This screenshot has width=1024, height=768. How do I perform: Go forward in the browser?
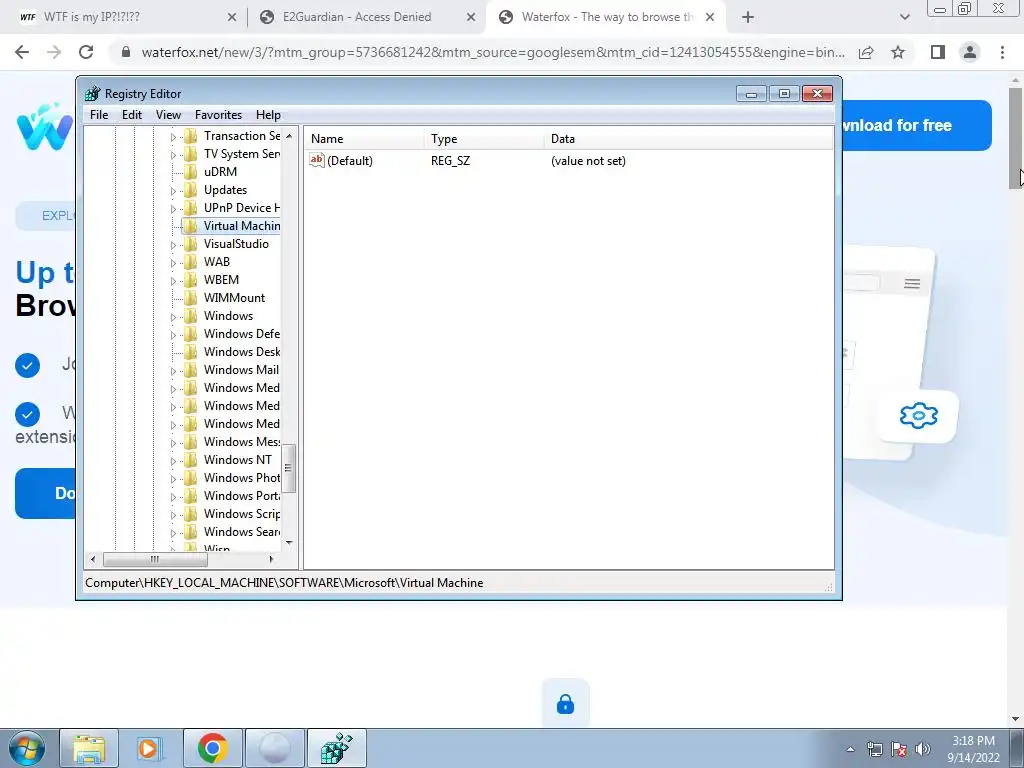pos(54,52)
